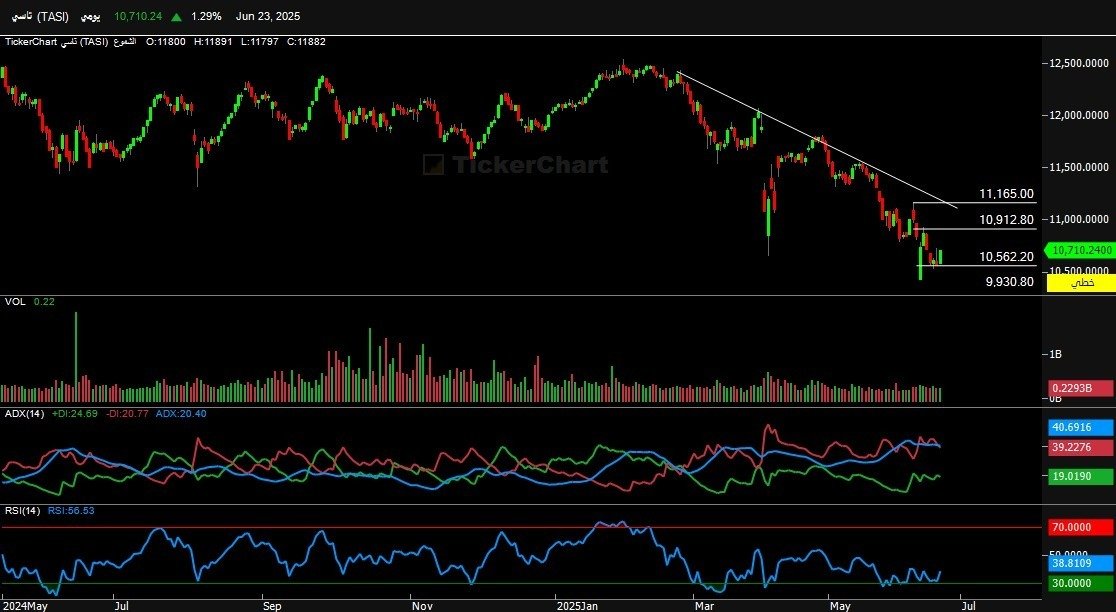Click the green 10,710.2400 current price tag

pos(1080,250)
